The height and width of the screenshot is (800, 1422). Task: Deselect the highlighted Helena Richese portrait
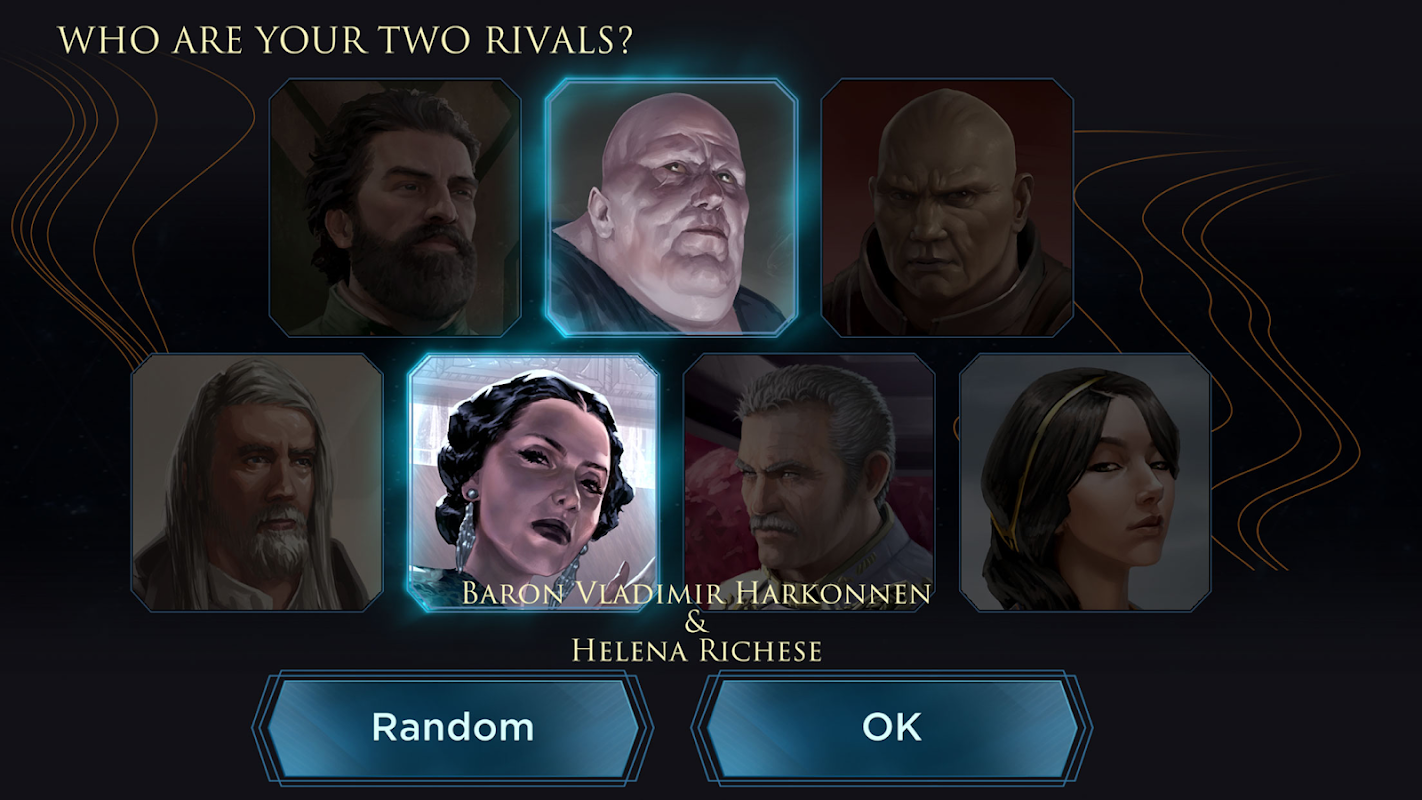(534, 482)
